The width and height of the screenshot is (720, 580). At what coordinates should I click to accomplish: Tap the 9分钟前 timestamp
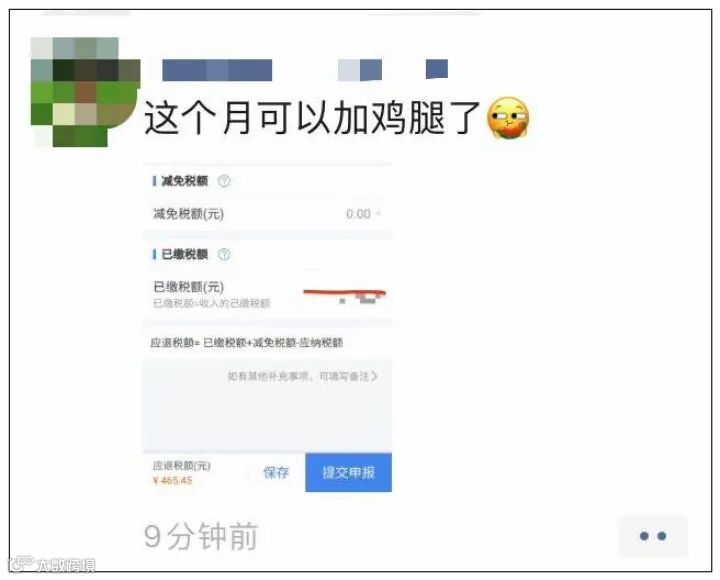[201, 535]
